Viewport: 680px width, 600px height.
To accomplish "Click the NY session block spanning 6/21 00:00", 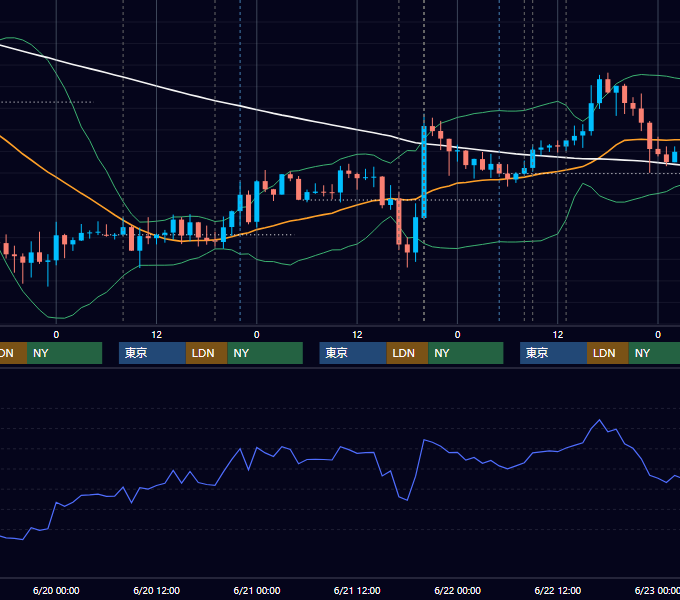I will [265, 353].
